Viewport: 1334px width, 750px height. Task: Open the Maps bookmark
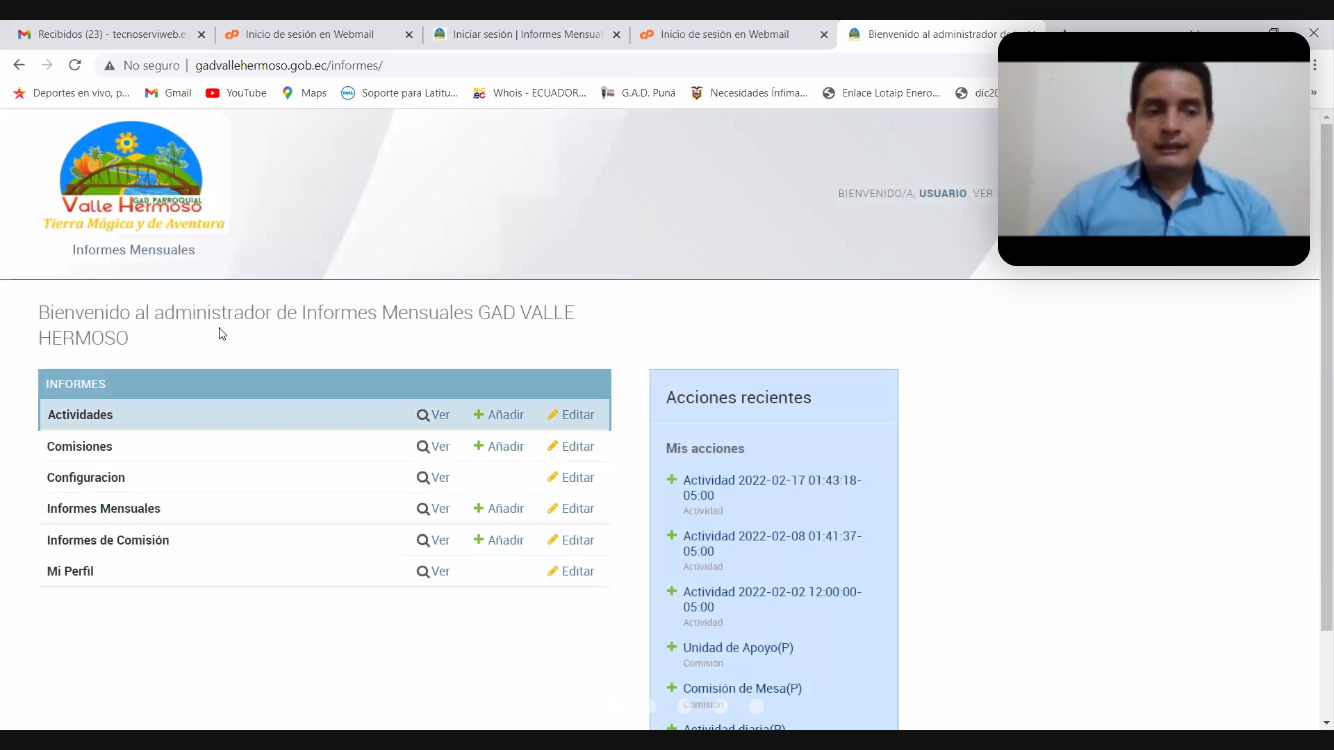coord(304,93)
